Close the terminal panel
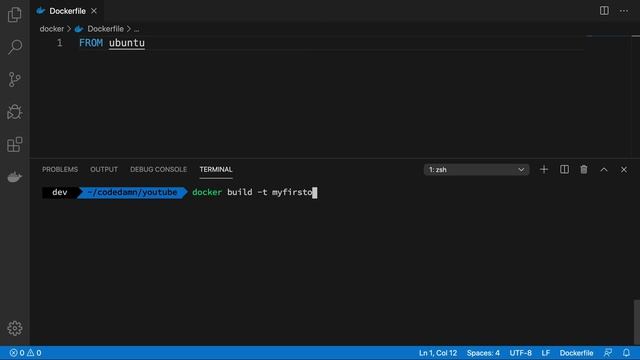Screen dimensions: 640x360 tap(624, 169)
